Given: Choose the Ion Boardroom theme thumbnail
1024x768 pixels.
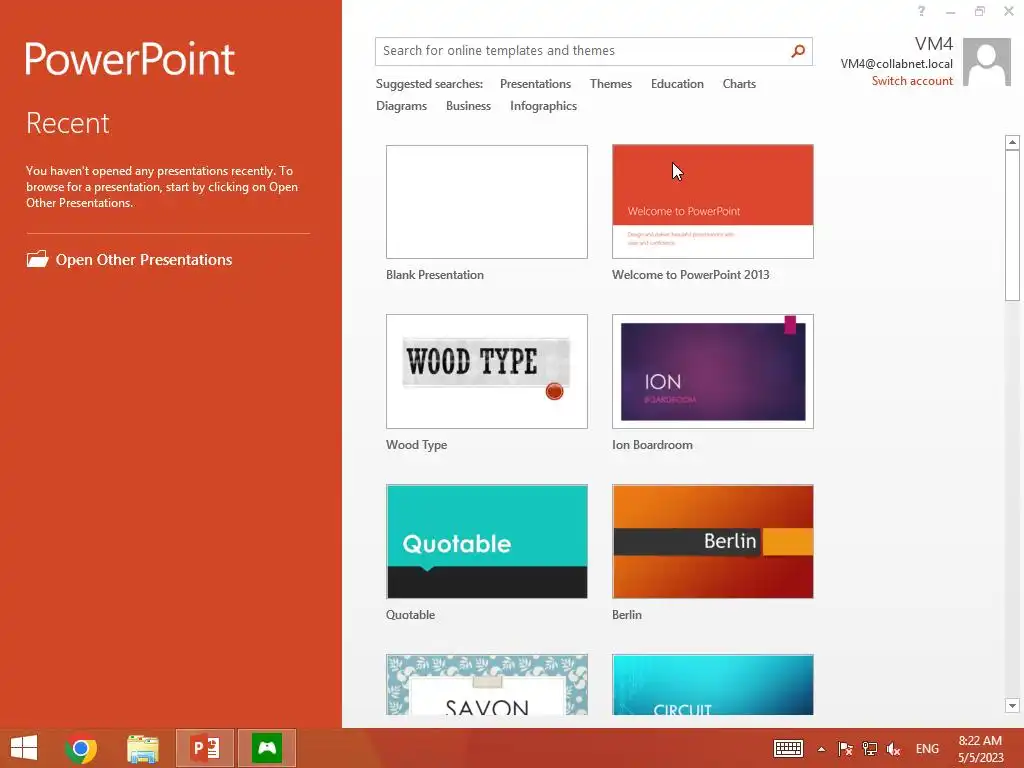Looking at the screenshot, I should (x=712, y=372).
